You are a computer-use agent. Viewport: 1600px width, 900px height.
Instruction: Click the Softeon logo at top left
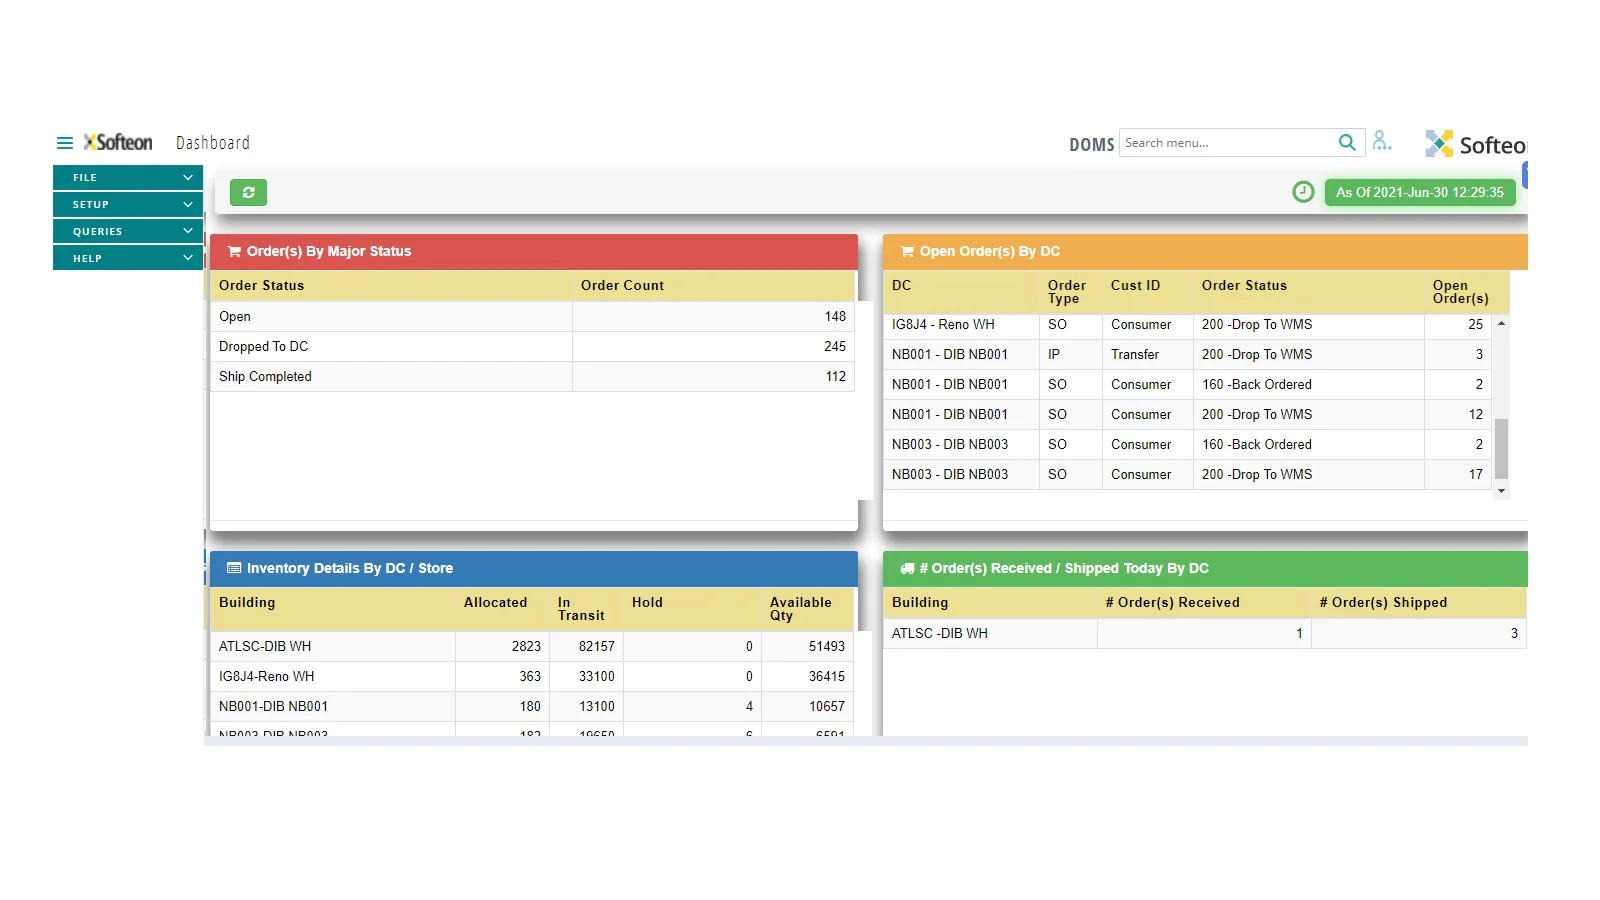(118, 143)
